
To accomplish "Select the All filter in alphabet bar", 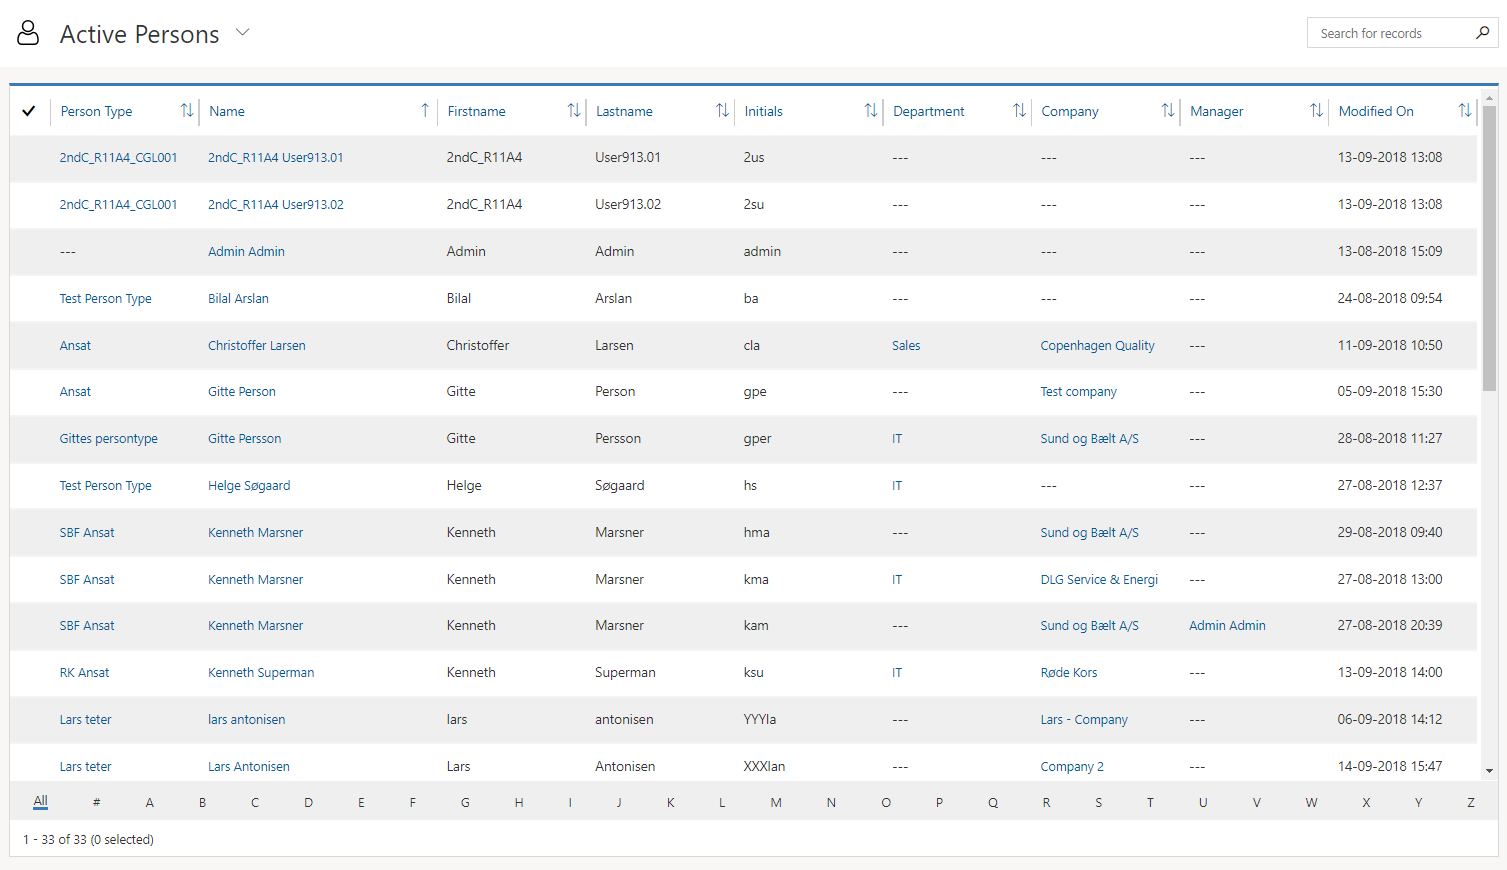I will [x=40, y=801].
